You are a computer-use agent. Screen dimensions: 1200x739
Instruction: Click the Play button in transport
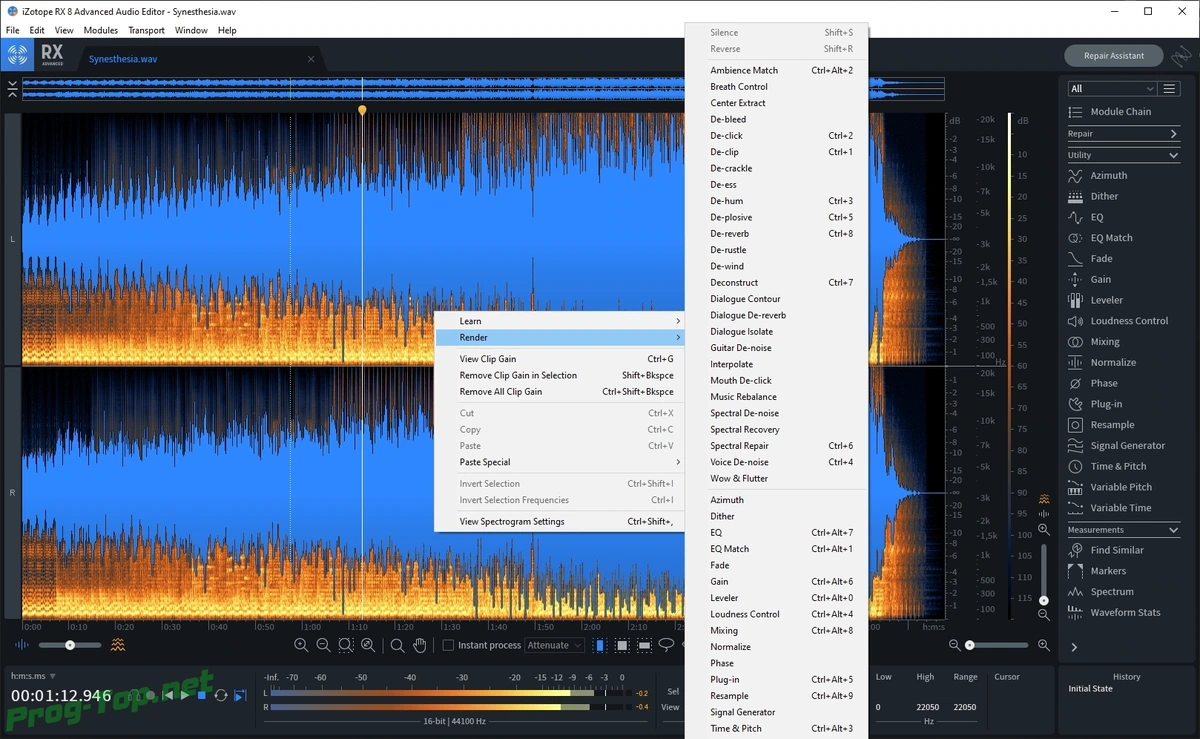184,694
